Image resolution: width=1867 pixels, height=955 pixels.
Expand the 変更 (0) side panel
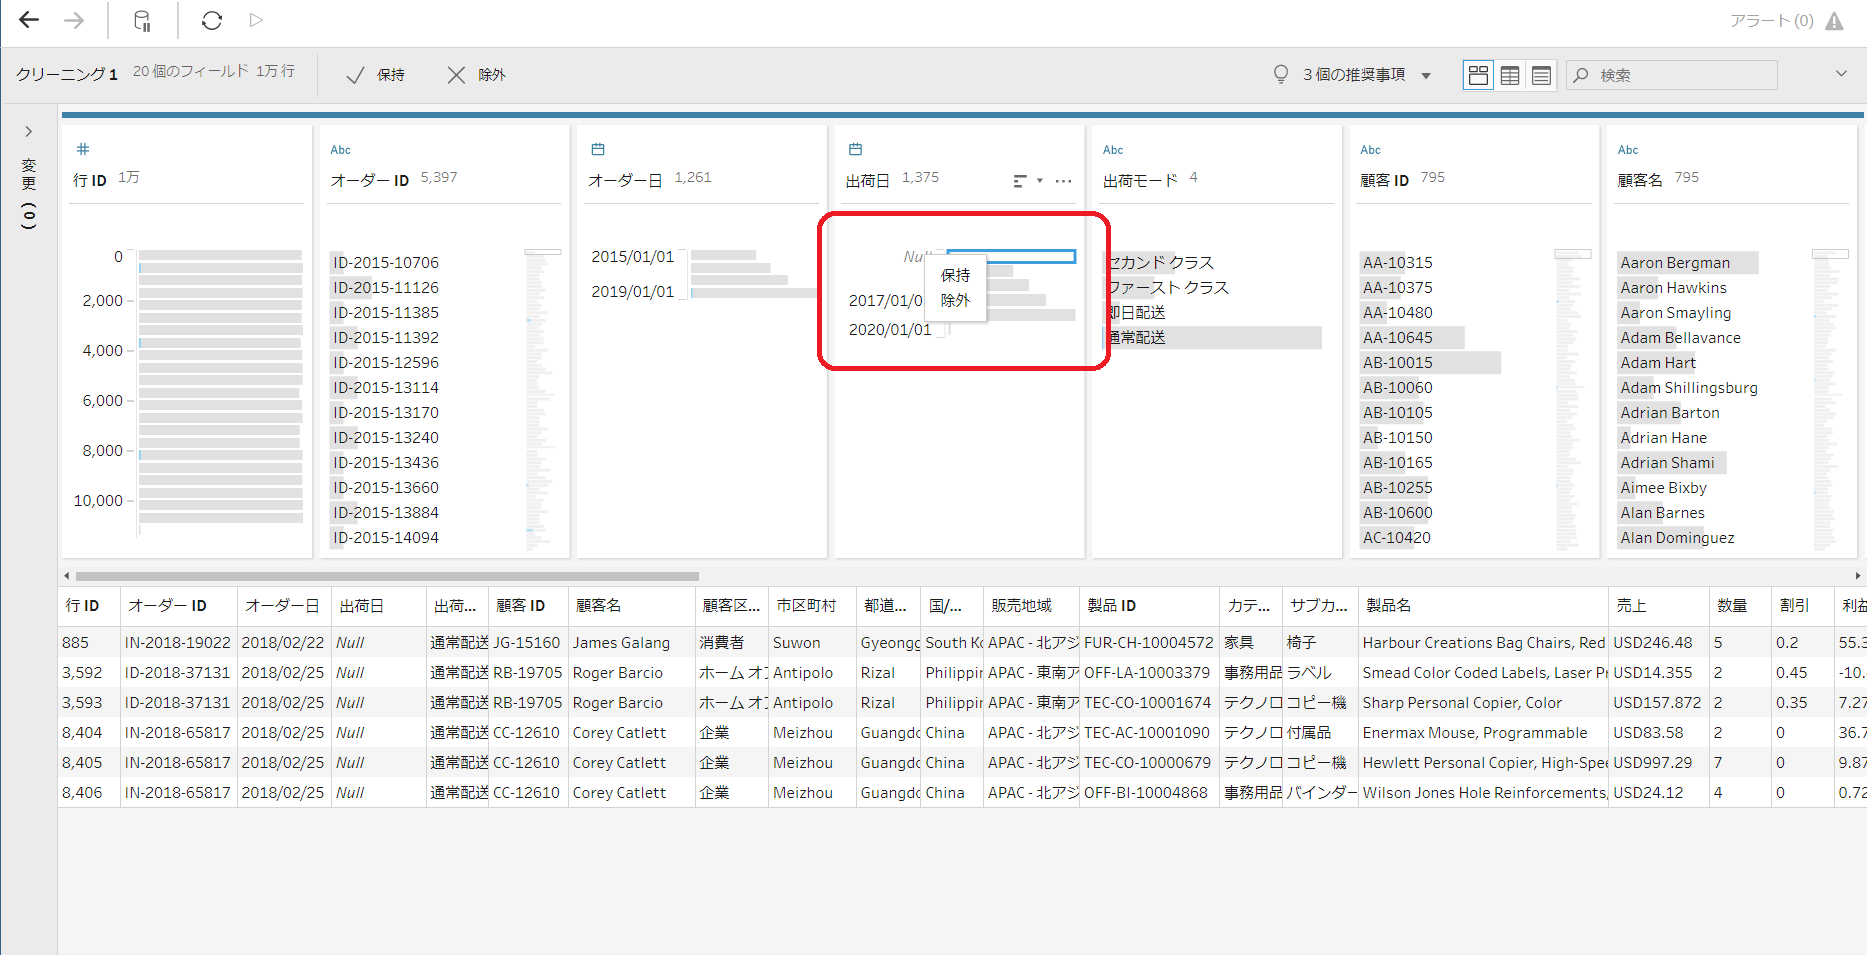[x=27, y=131]
